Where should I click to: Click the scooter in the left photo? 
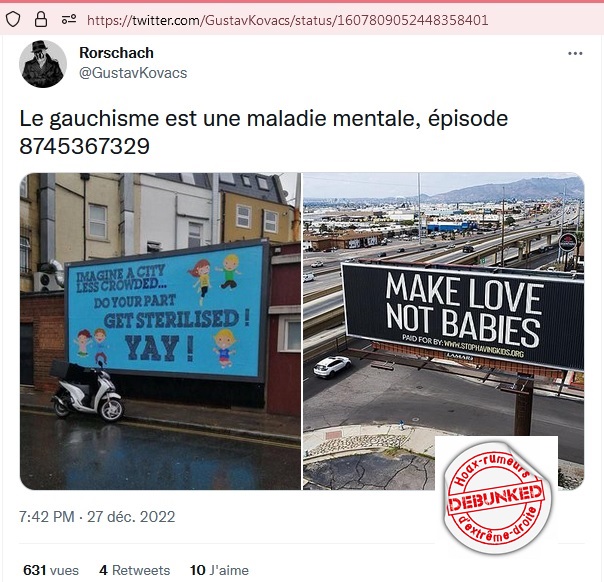point(87,391)
